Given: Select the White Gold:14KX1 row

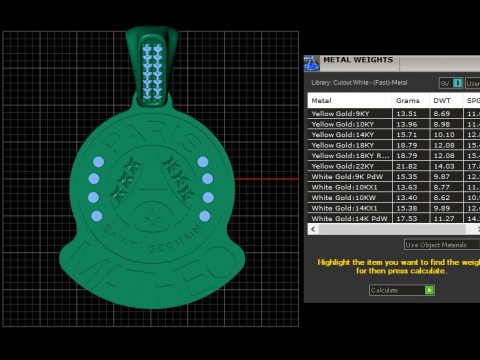Looking at the screenshot, I should coord(394,208).
